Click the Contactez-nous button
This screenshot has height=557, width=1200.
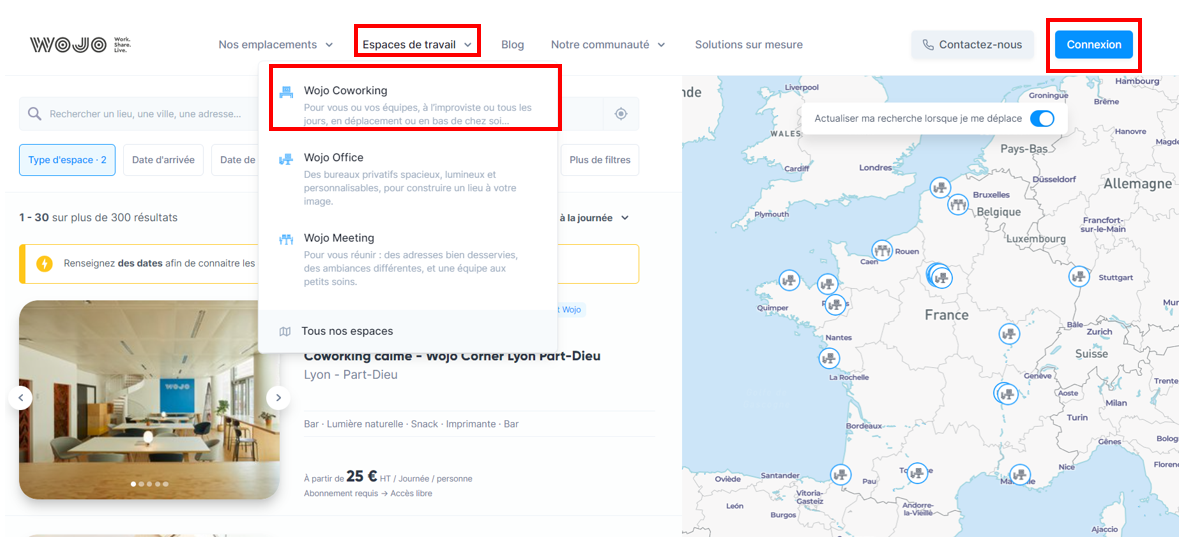[972, 44]
